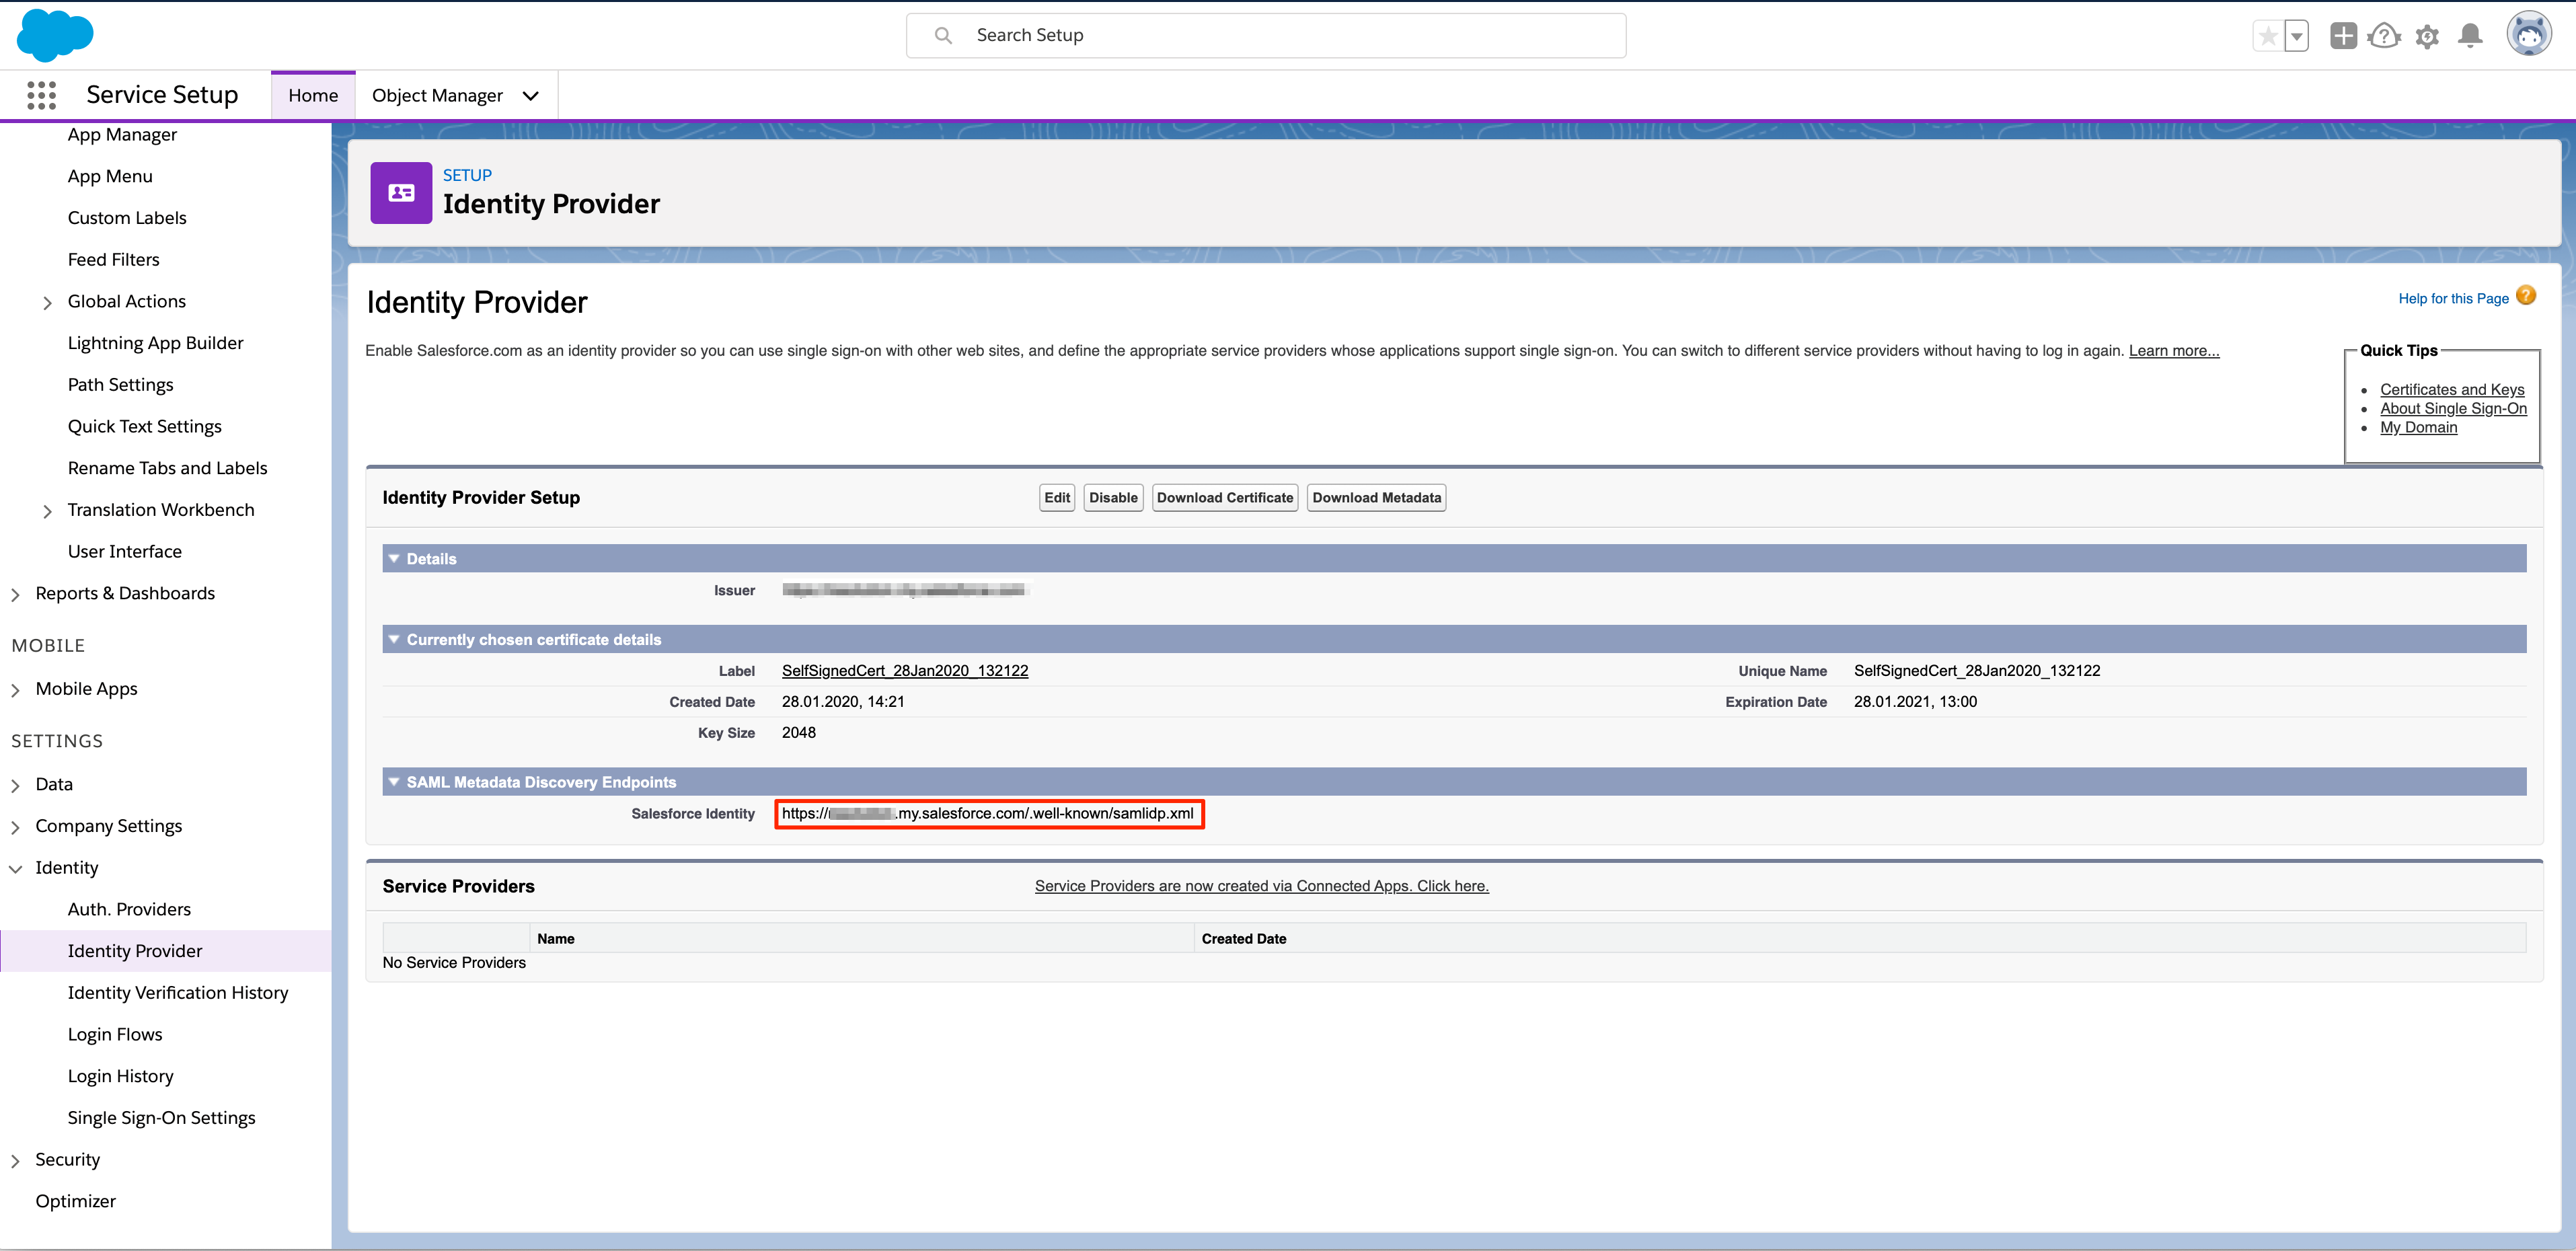Expand the Translation Workbench node
This screenshot has width=2576, height=1251.
pos(47,511)
